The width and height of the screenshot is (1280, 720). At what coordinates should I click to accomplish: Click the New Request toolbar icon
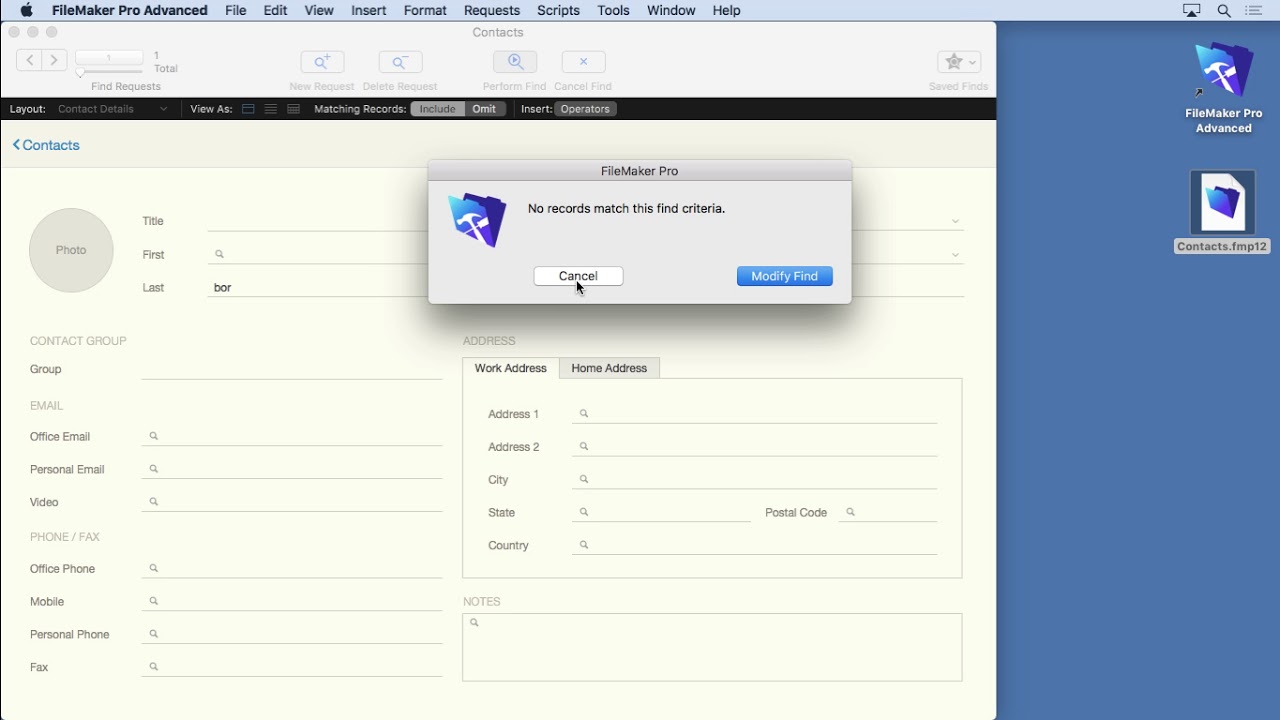pos(322,62)
